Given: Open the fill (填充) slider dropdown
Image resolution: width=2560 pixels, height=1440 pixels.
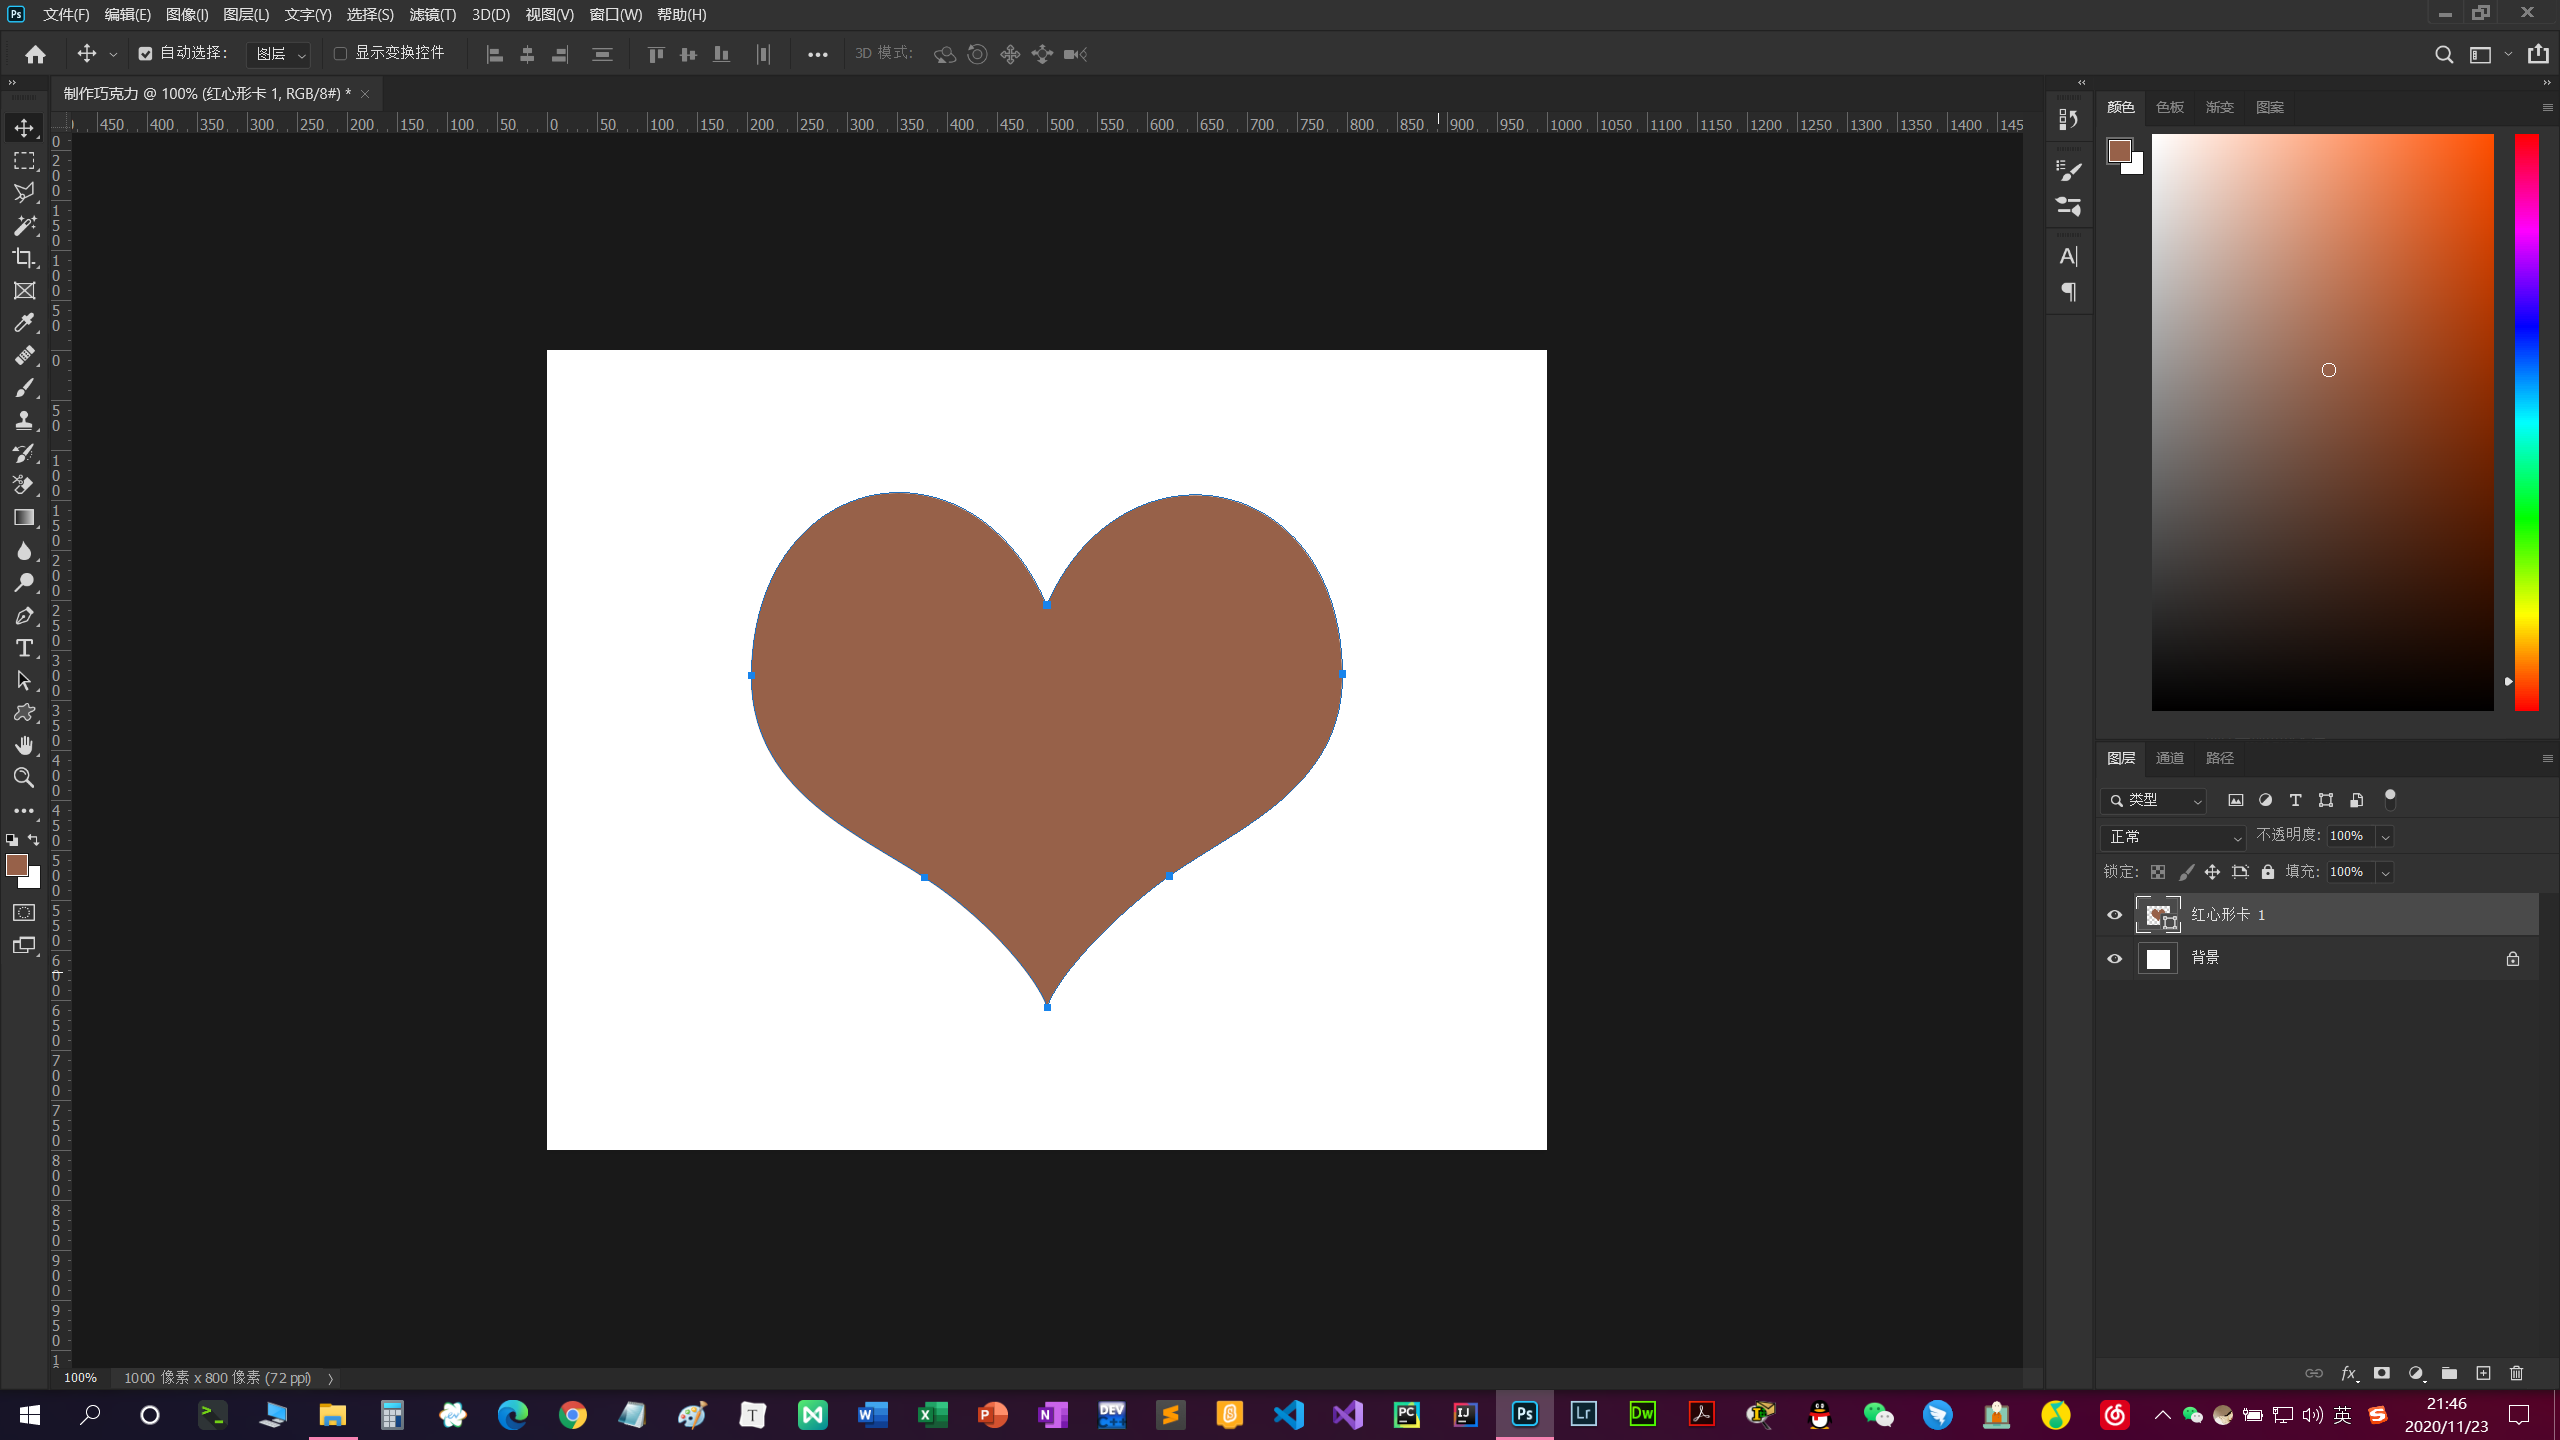Looking at the screenshot, I should 2385,873.
